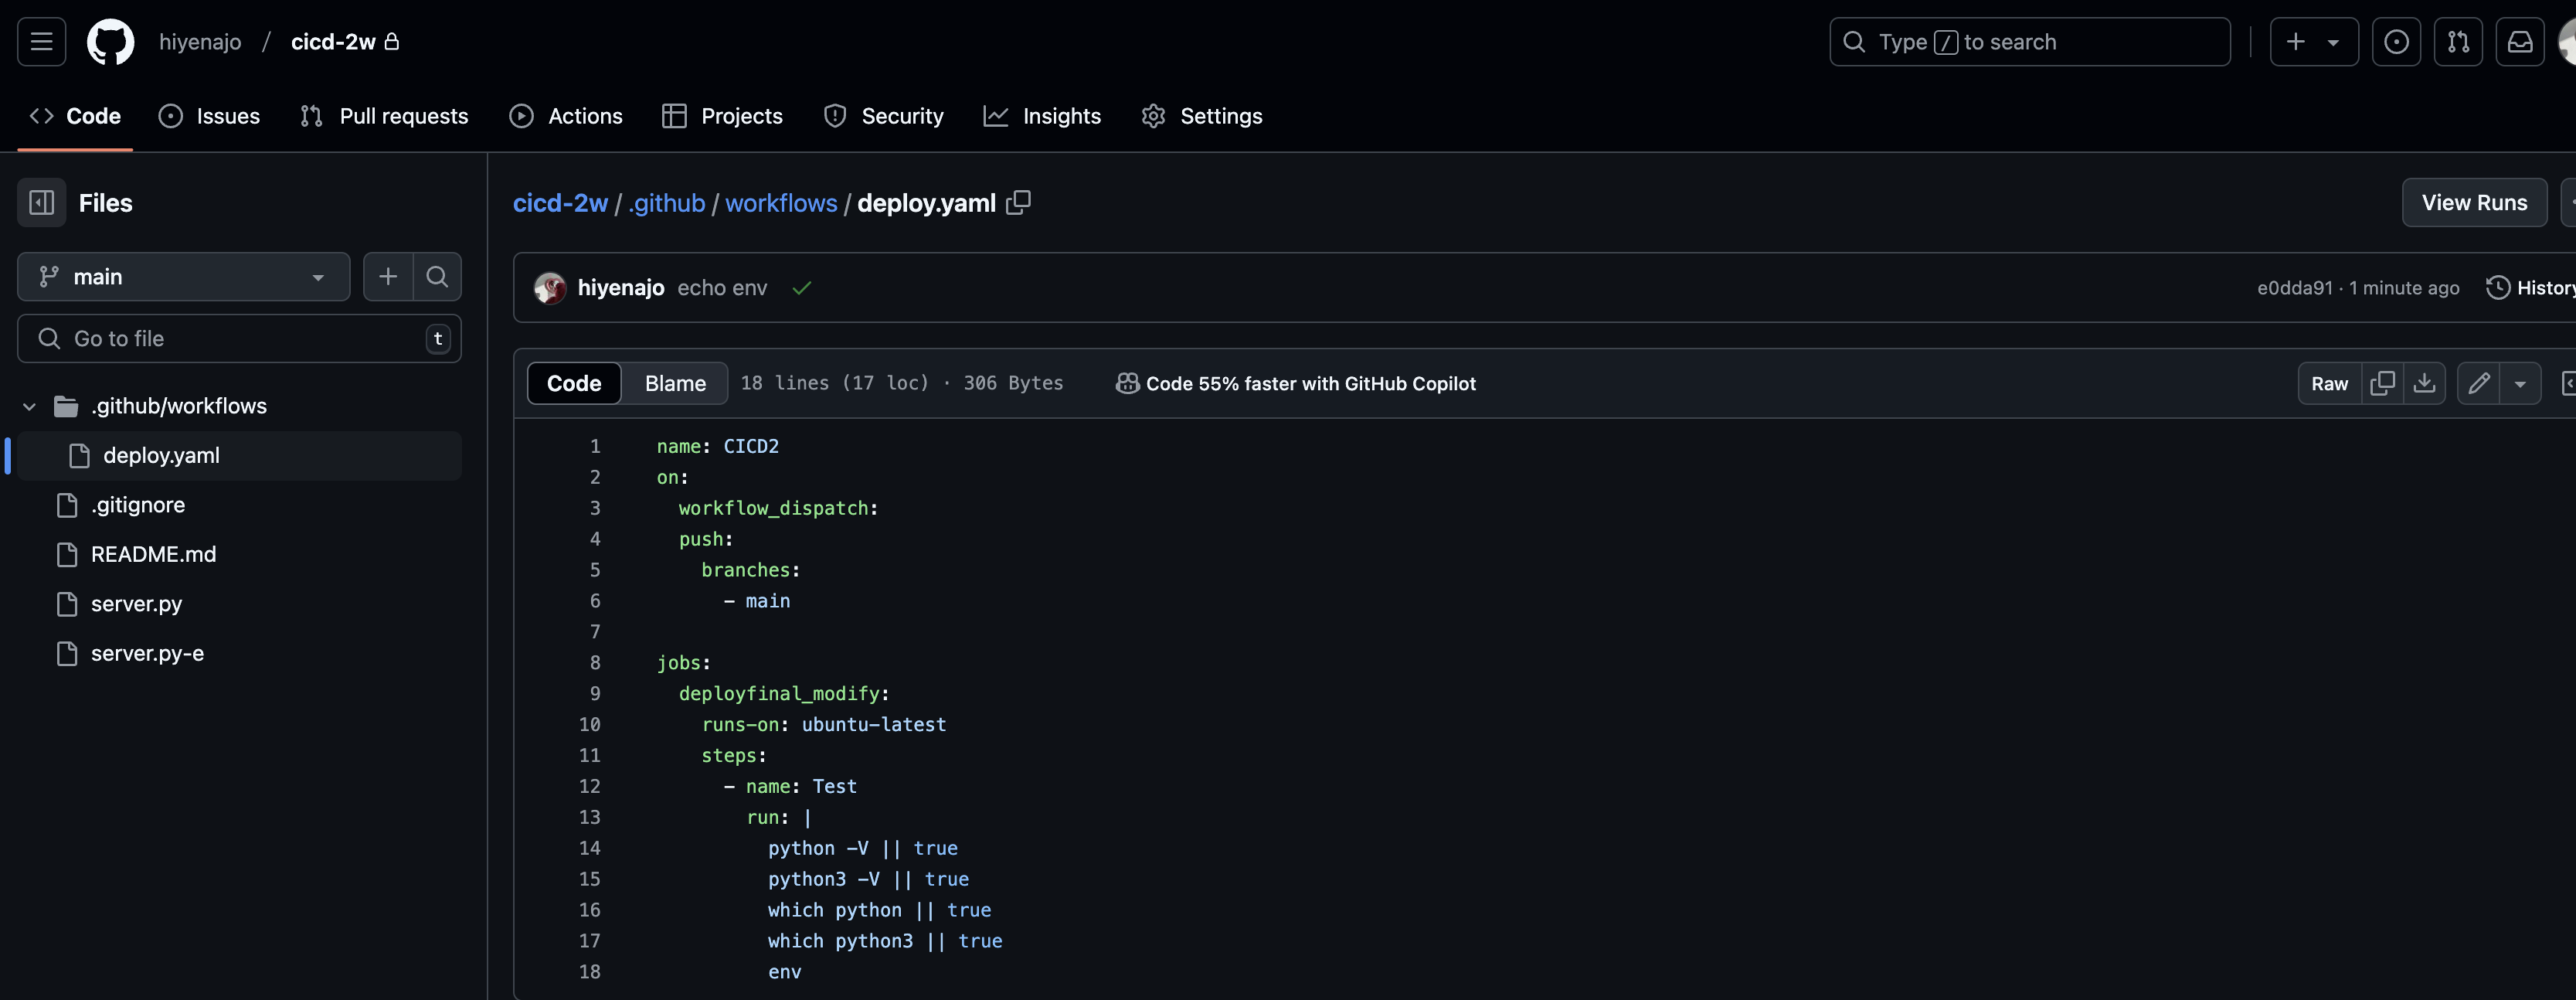Focus the top search bar
Viewport: 2576px width, 1000px height.
pyautogui.click(x=2029, y=42)
